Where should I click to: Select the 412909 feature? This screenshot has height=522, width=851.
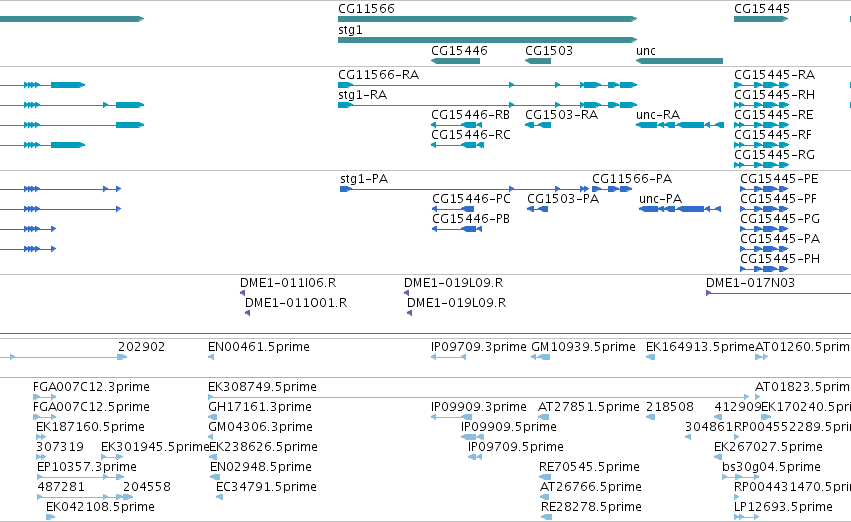[x=718, y=417]
